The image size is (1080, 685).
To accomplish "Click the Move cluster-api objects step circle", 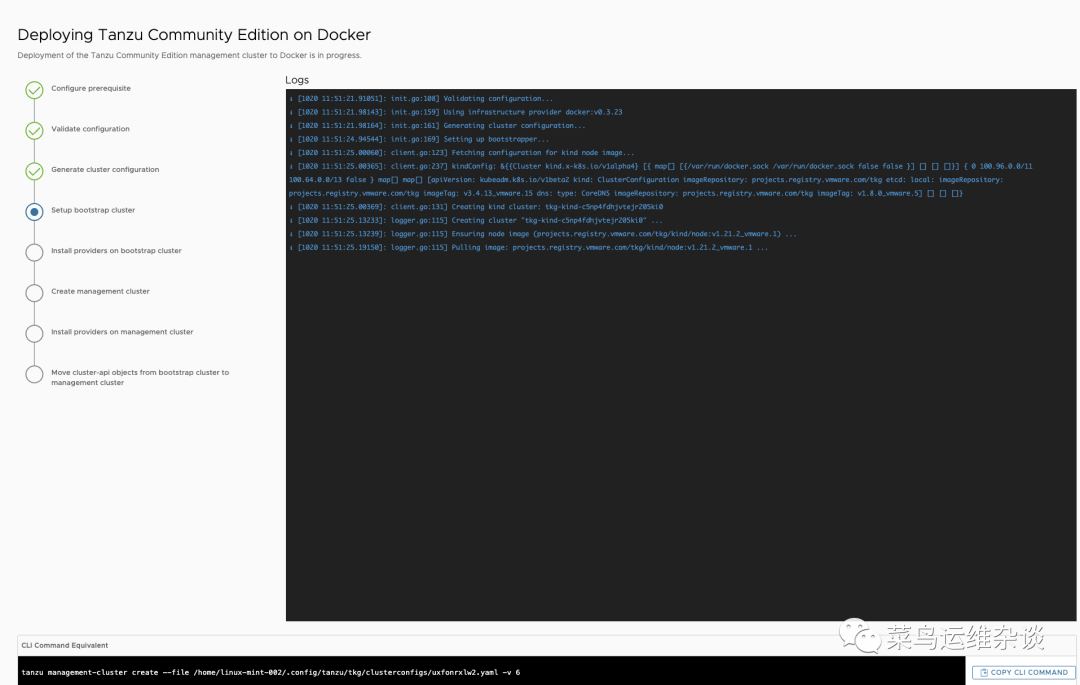I will [34, 375].
